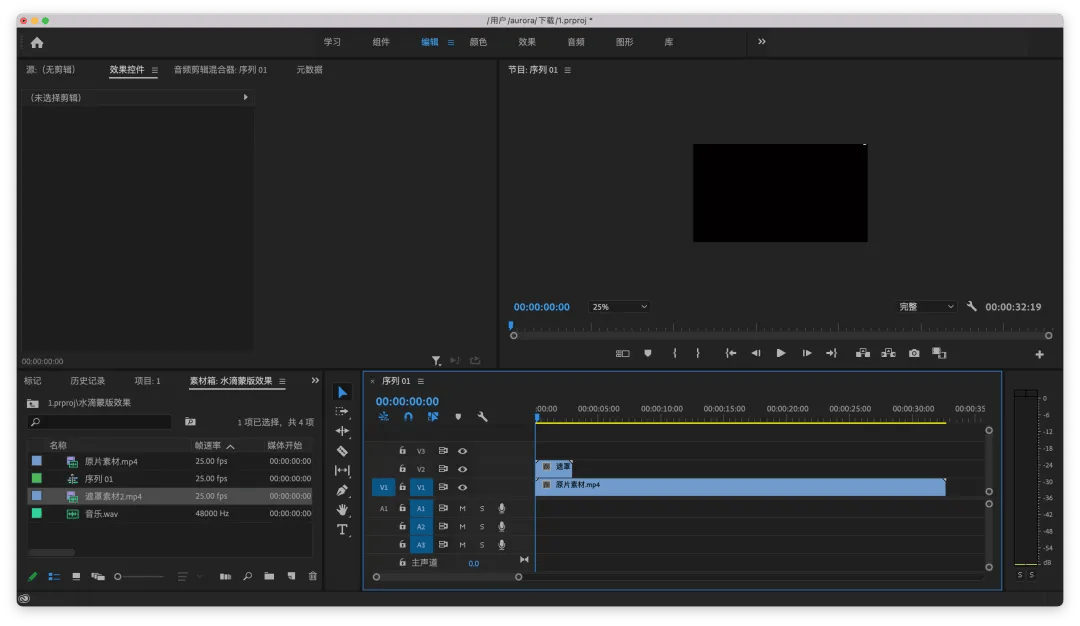1080x626 pixels.
Task: Lock the V3 track
Action: [402, 450]
